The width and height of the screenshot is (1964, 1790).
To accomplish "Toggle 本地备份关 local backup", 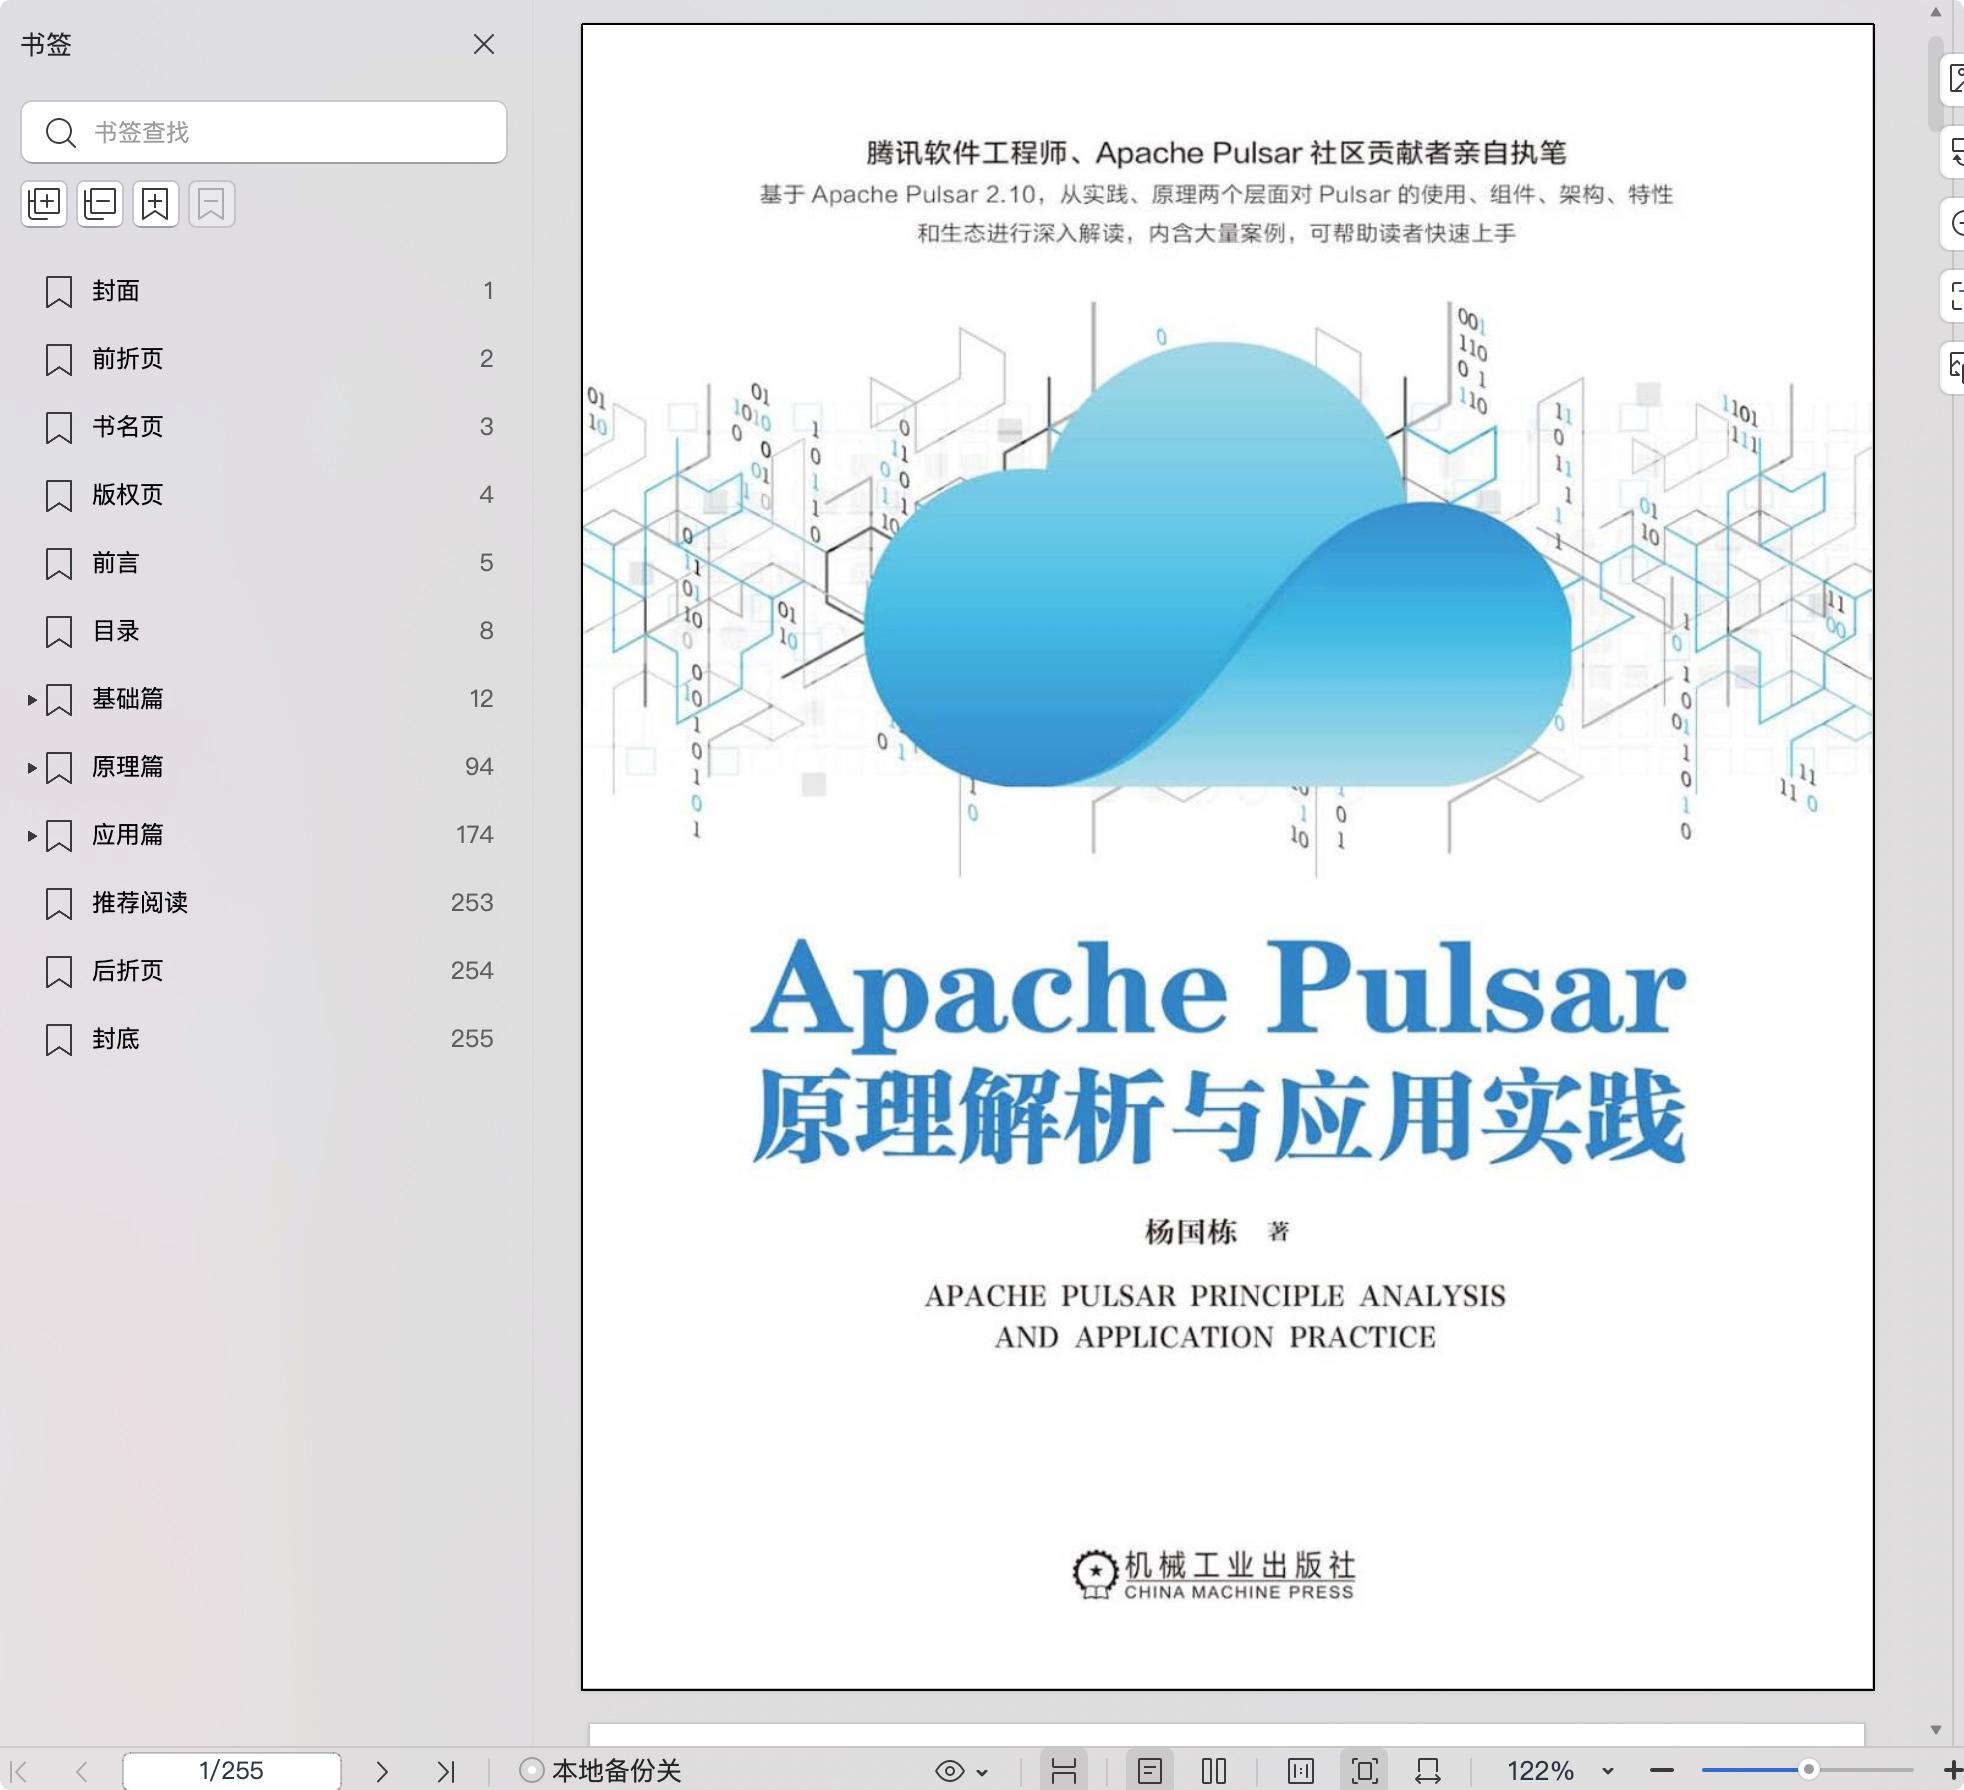I will 600,1771.
